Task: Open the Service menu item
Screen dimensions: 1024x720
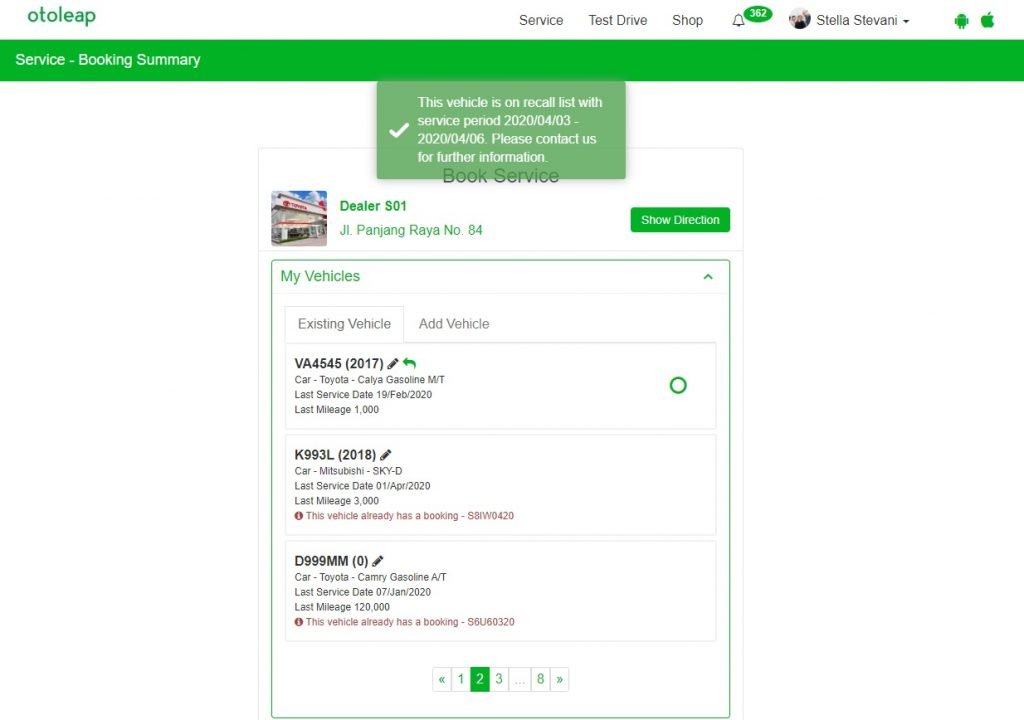Action: pos(541,20)
